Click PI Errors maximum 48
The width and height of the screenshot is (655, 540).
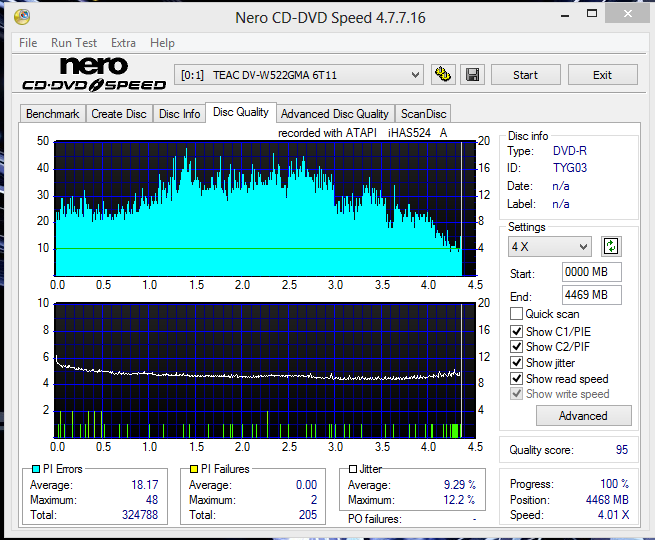tap(152, 499)
